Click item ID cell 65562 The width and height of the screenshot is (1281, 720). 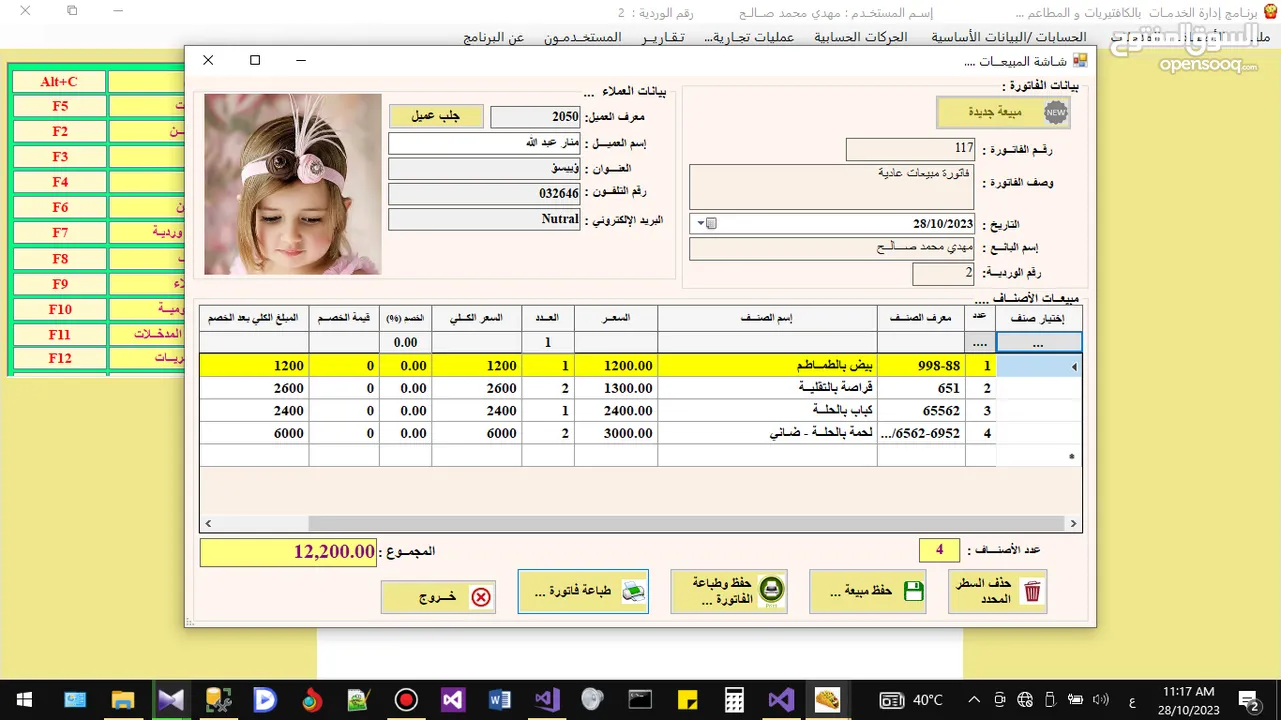tap(921, 411)
